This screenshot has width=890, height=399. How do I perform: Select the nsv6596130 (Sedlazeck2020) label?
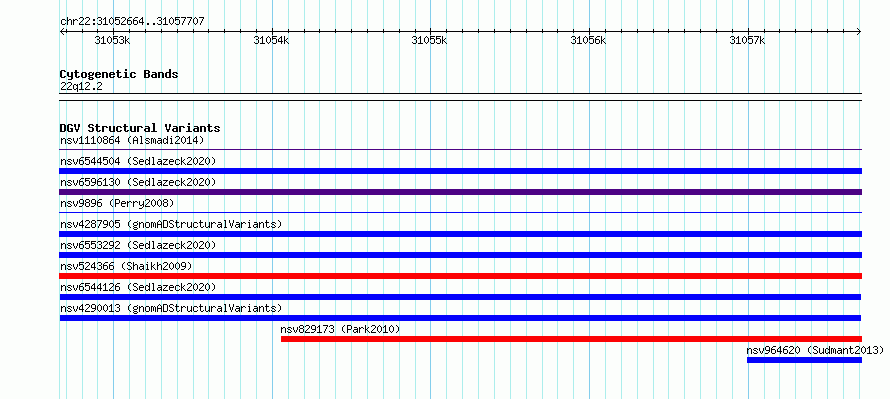click(x=138, y=182)
